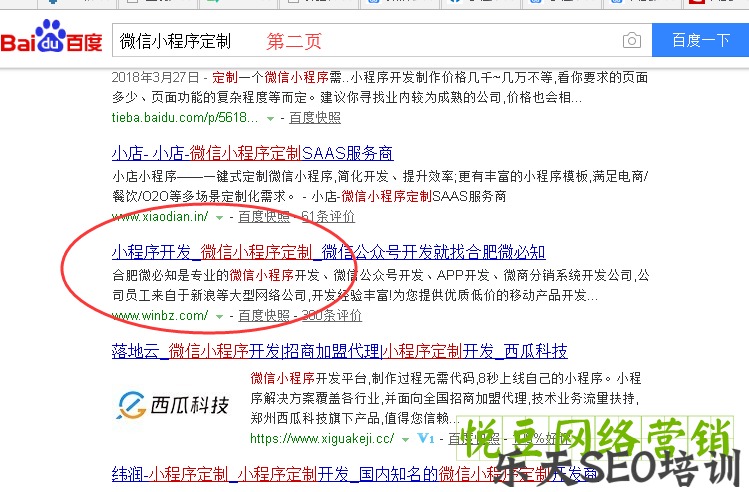
Task: Open 纬润-小程序定制 result title
Action: point(354,474)
